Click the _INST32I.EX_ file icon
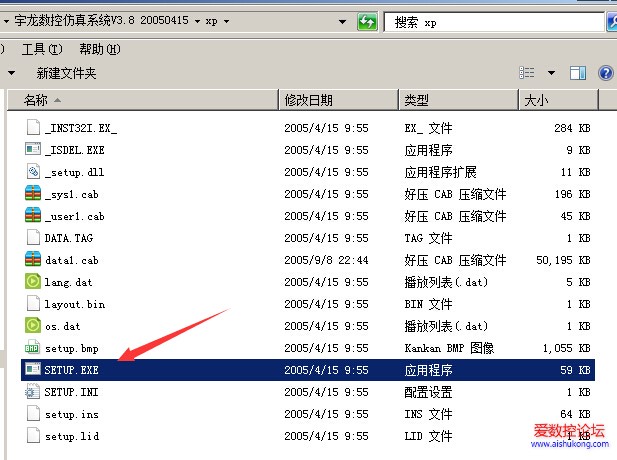 point(33,127)
